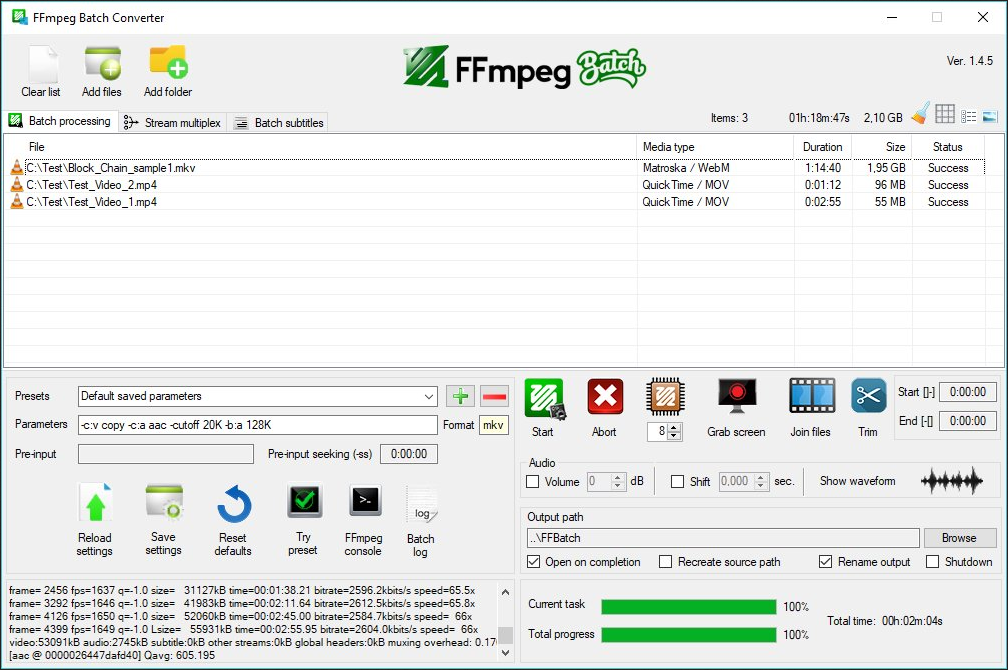Reset parameters to defaults
This screenshot has height=670, width=1008.
(233, 504)
